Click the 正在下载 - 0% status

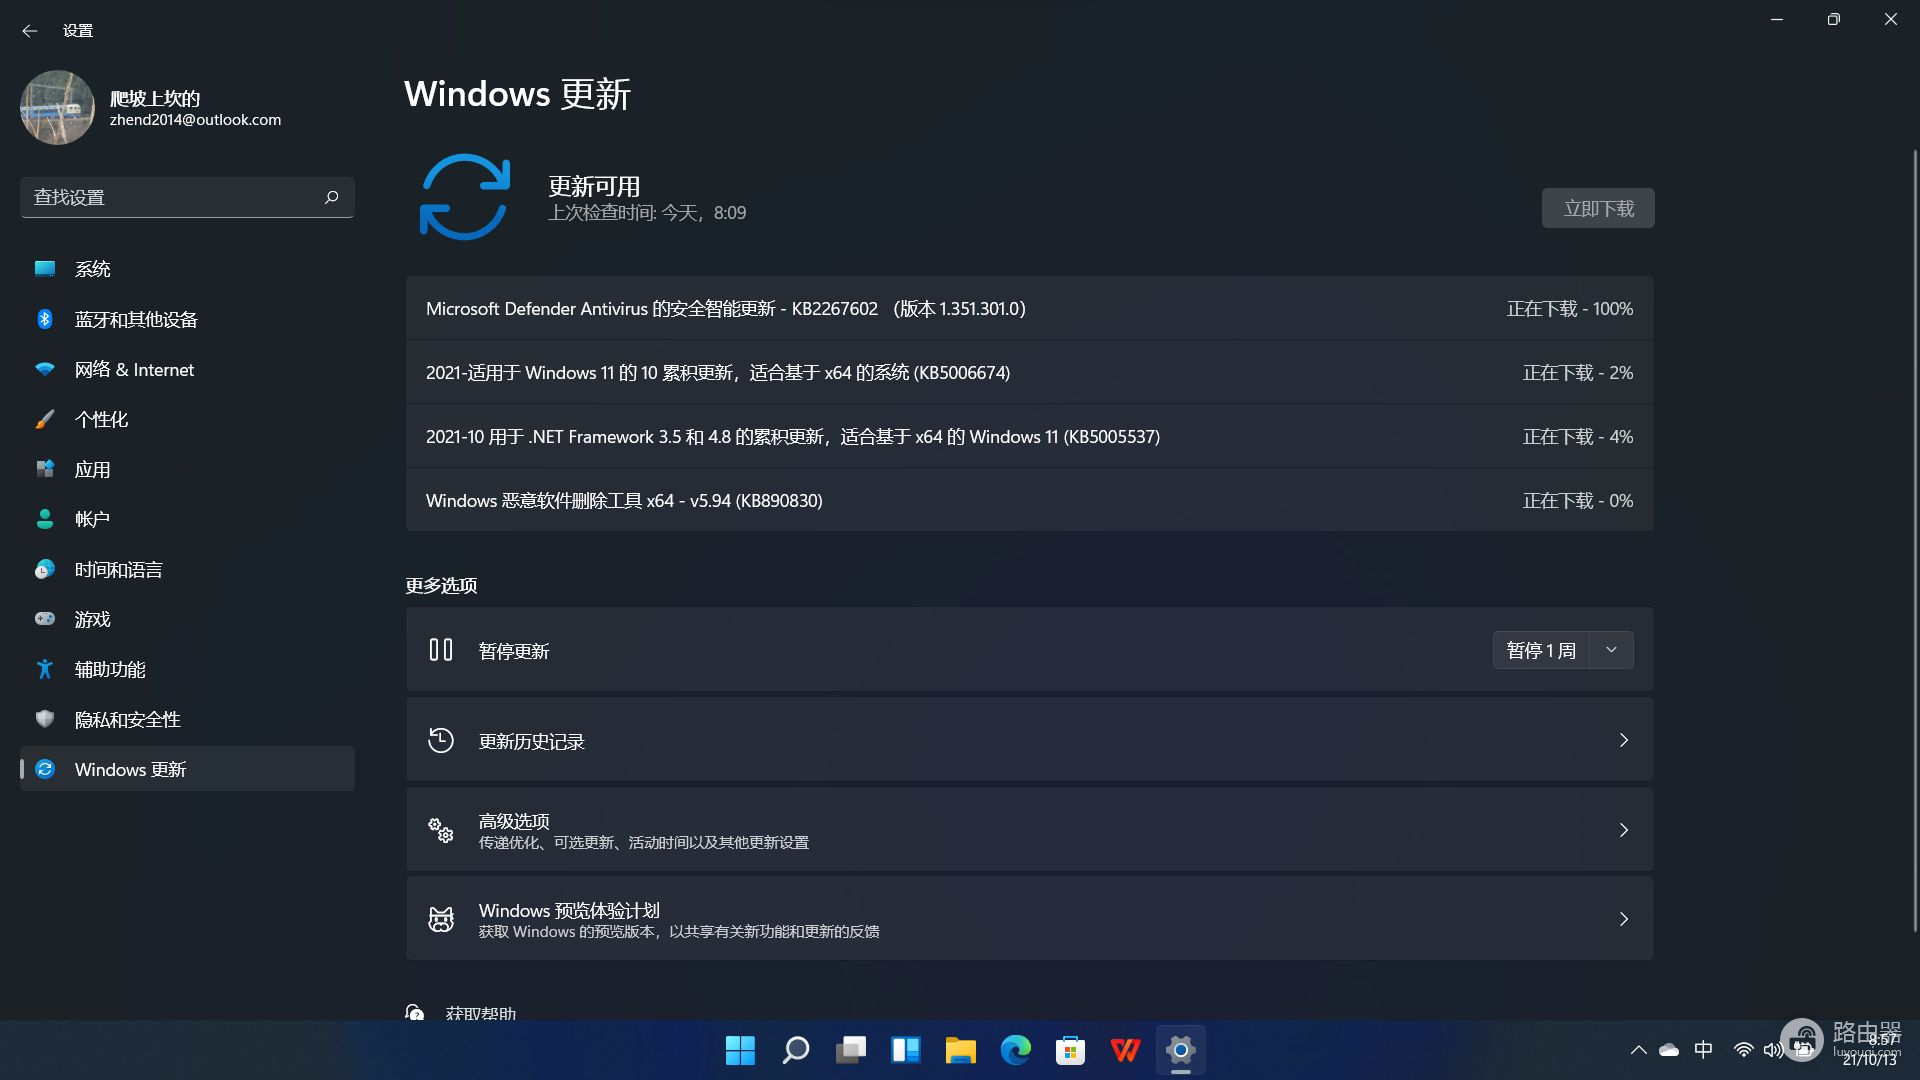click(x=1578, y=501)
